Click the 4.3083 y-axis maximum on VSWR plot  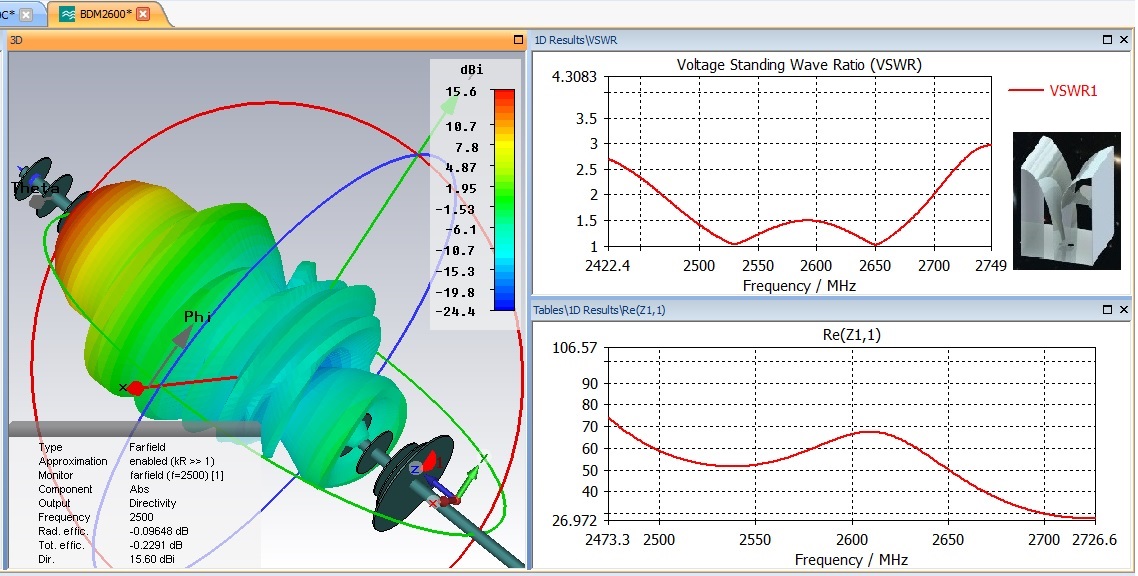pyautogui.click(x=575, y=77)
